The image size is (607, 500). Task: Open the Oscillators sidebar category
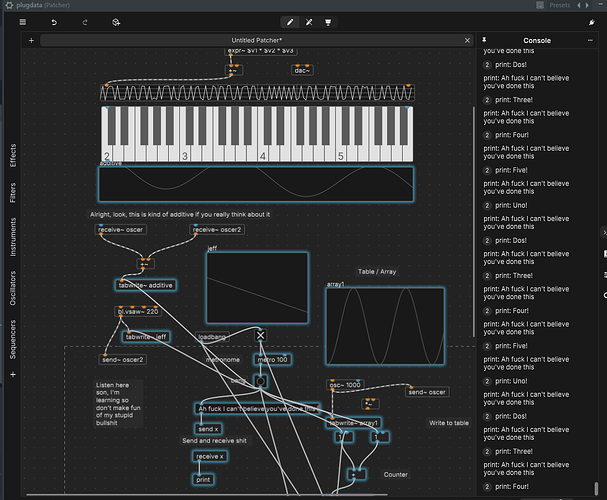coord(13,288)
